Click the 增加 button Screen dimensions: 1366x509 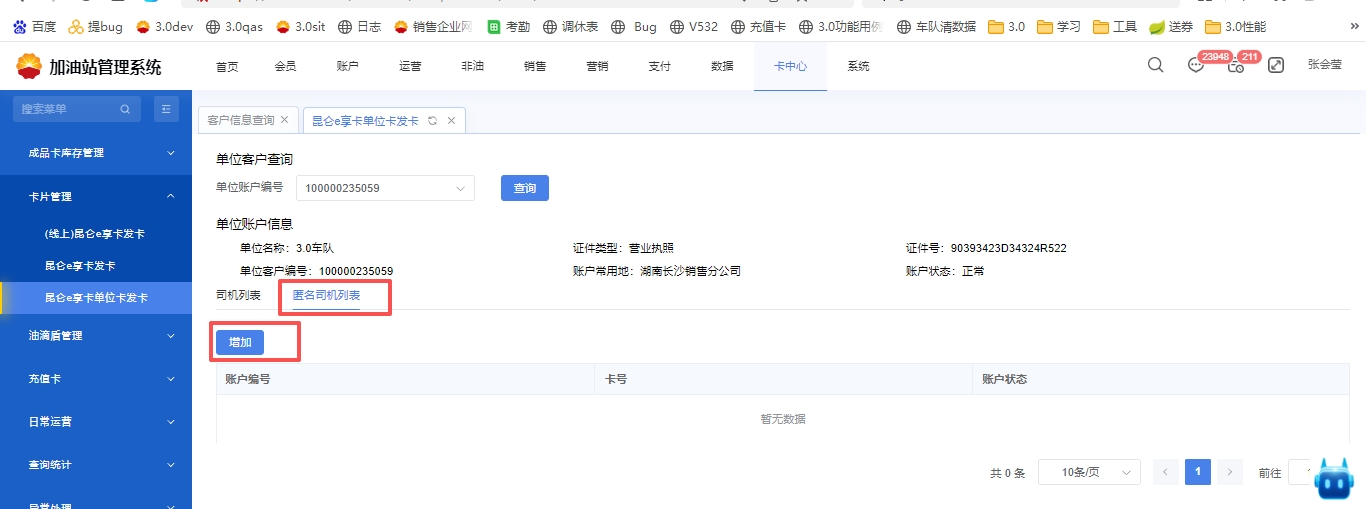click(240, 343)
